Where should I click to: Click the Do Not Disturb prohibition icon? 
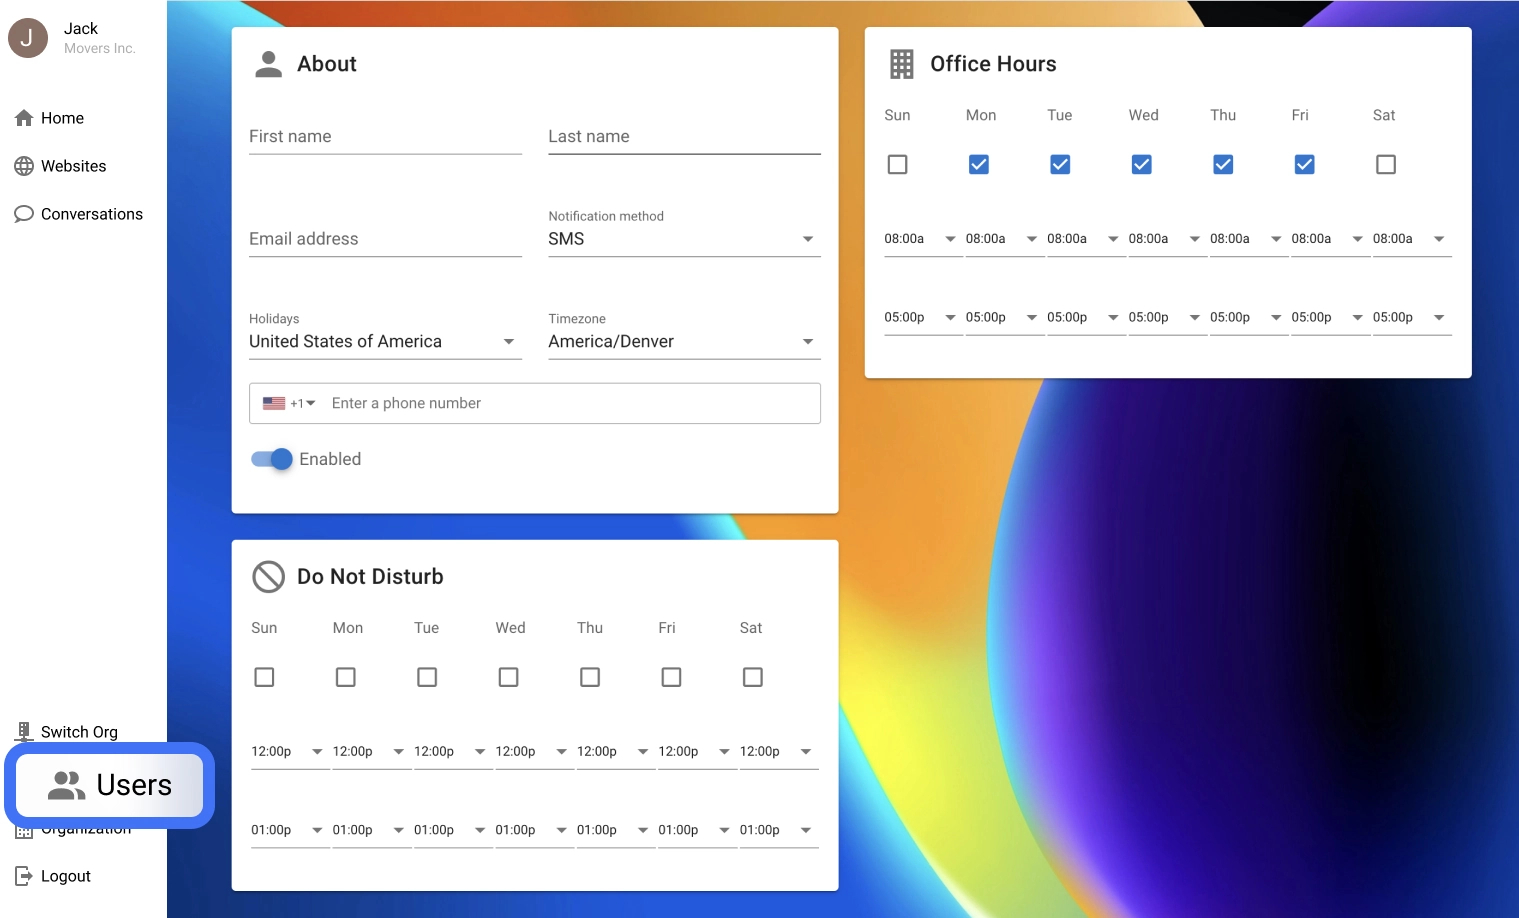[268, 577]
